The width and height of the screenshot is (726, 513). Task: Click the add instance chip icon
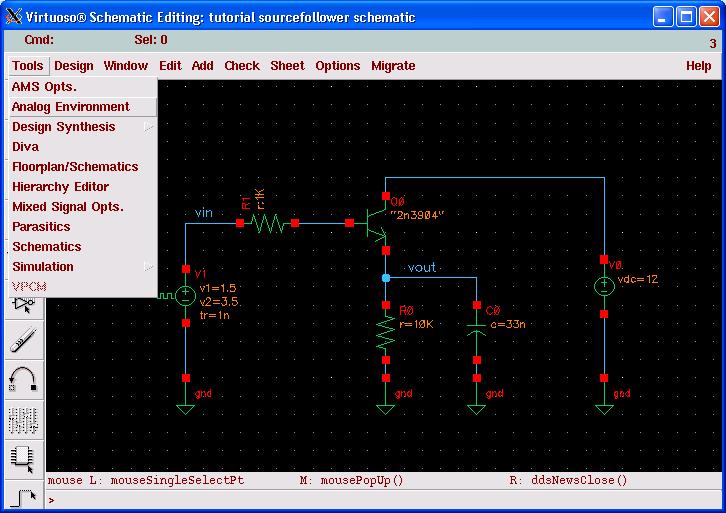23,457
